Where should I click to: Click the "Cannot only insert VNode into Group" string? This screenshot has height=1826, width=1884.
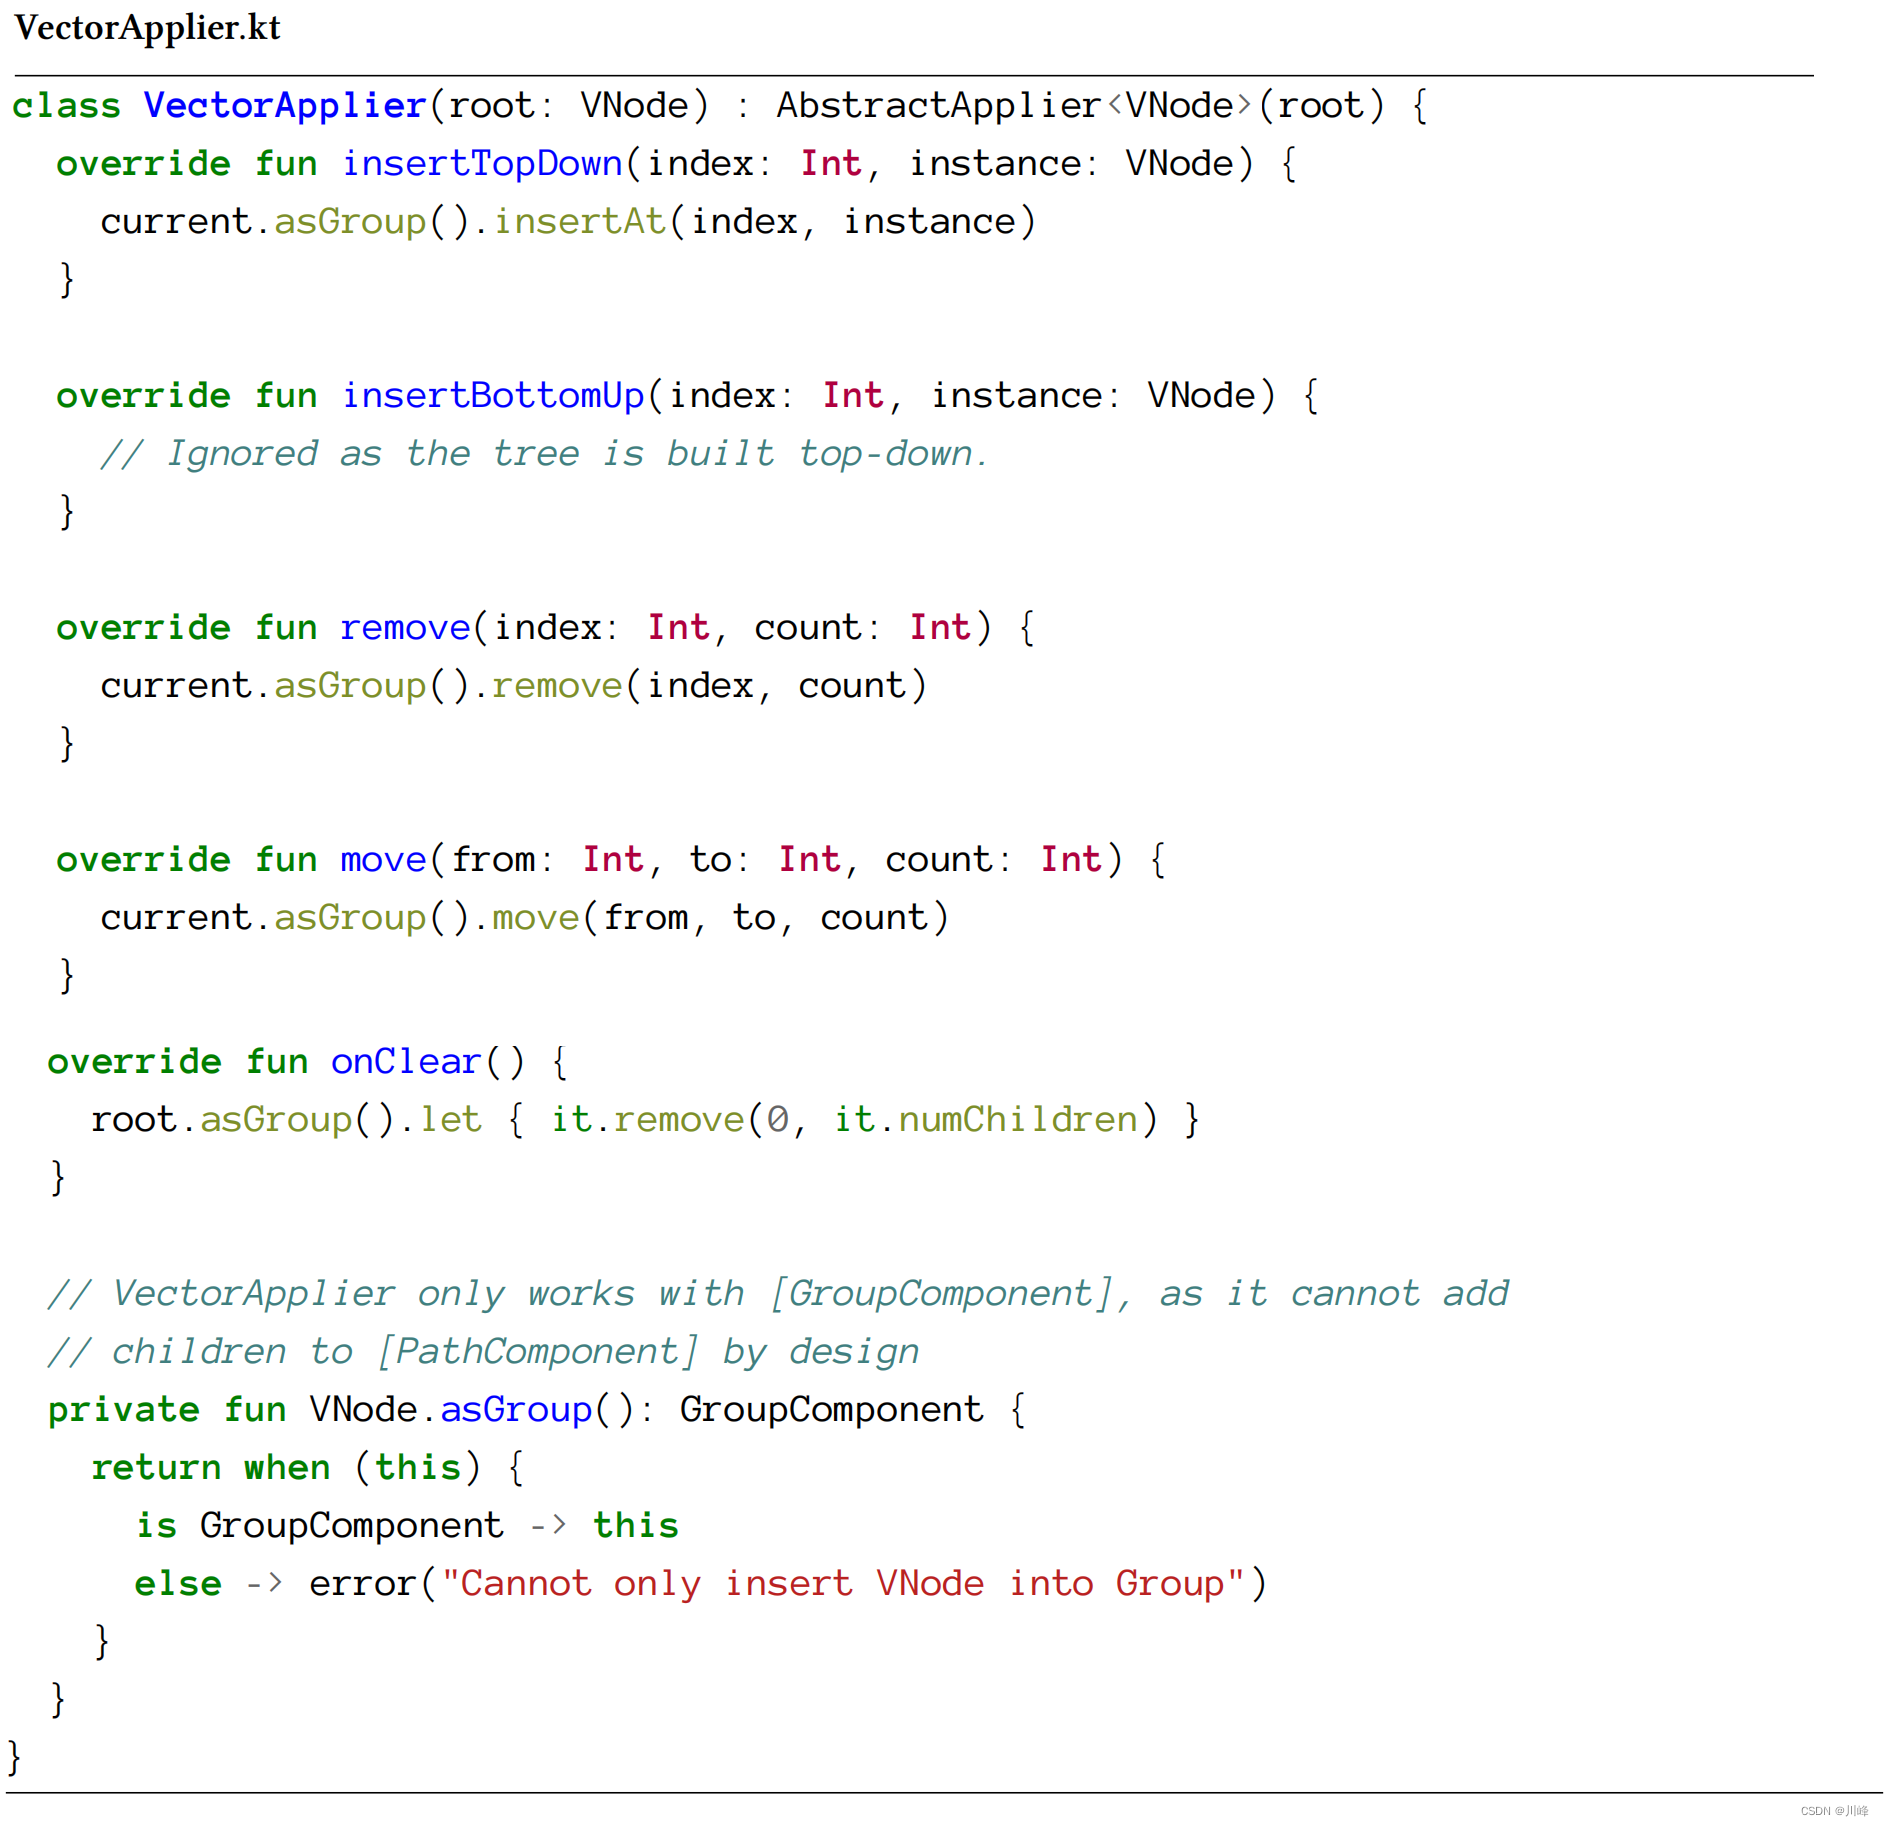coord(843,1583)
